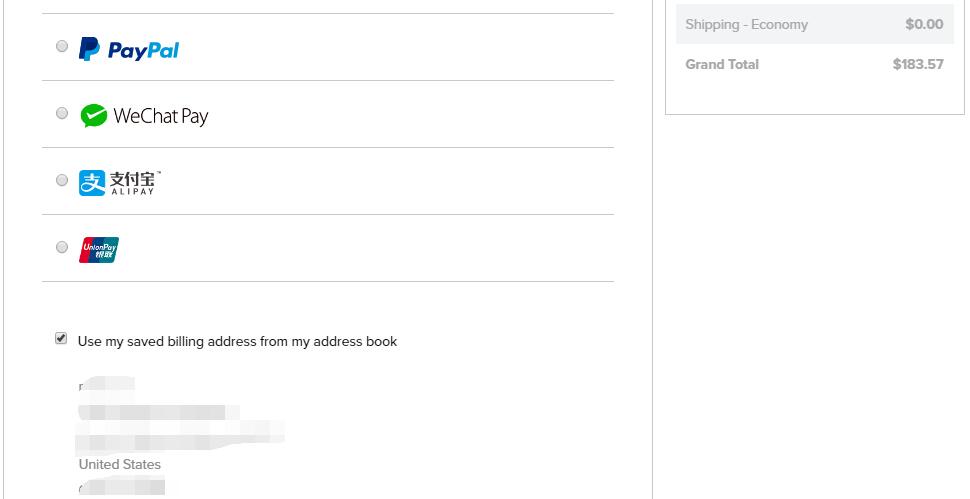Click the 'Use my saved billing address' label
The image size is (970, 499).
238,341
